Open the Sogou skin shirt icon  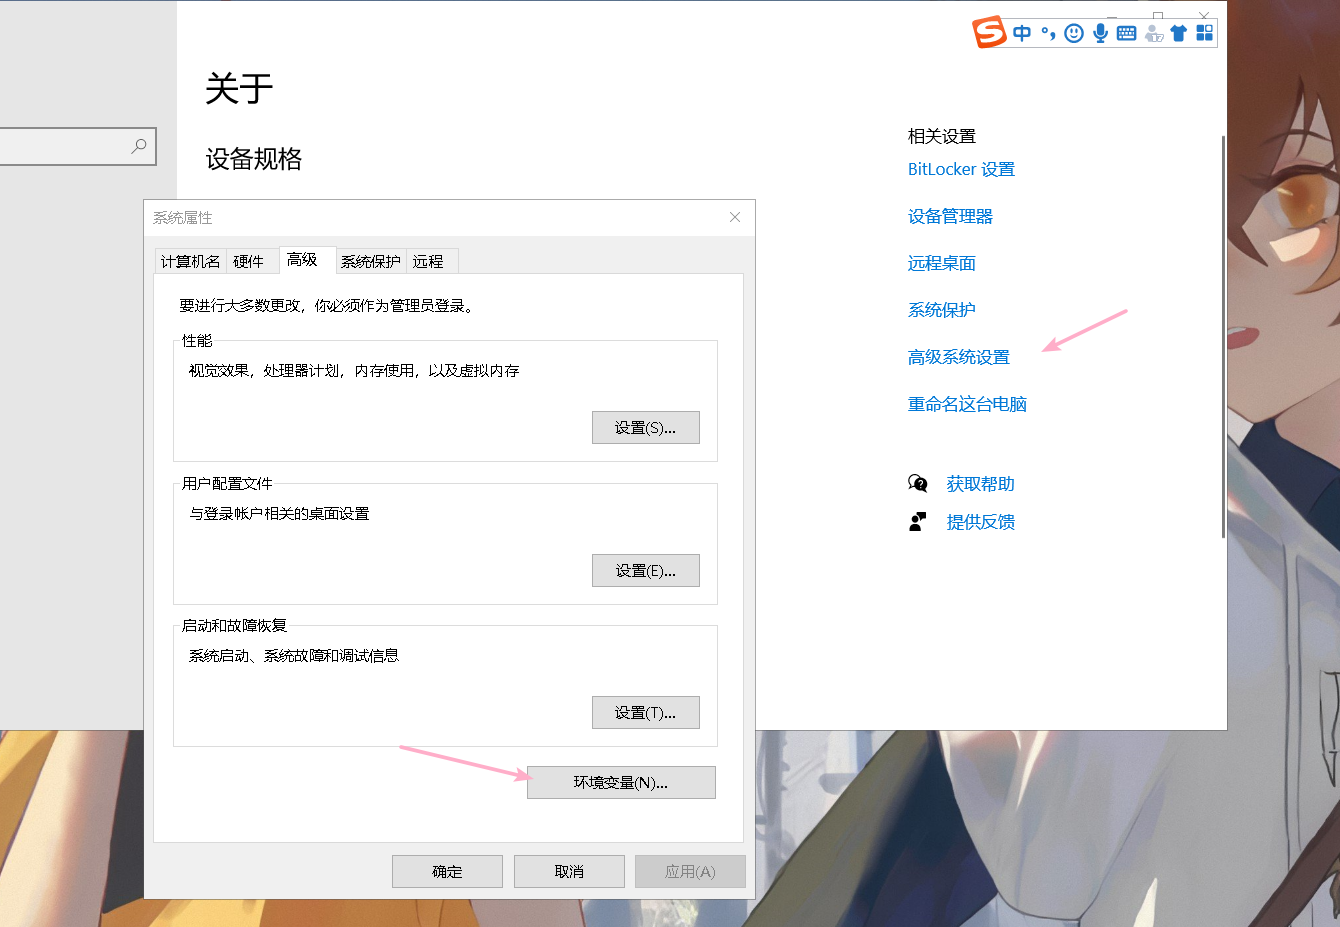coord(1178,33)
